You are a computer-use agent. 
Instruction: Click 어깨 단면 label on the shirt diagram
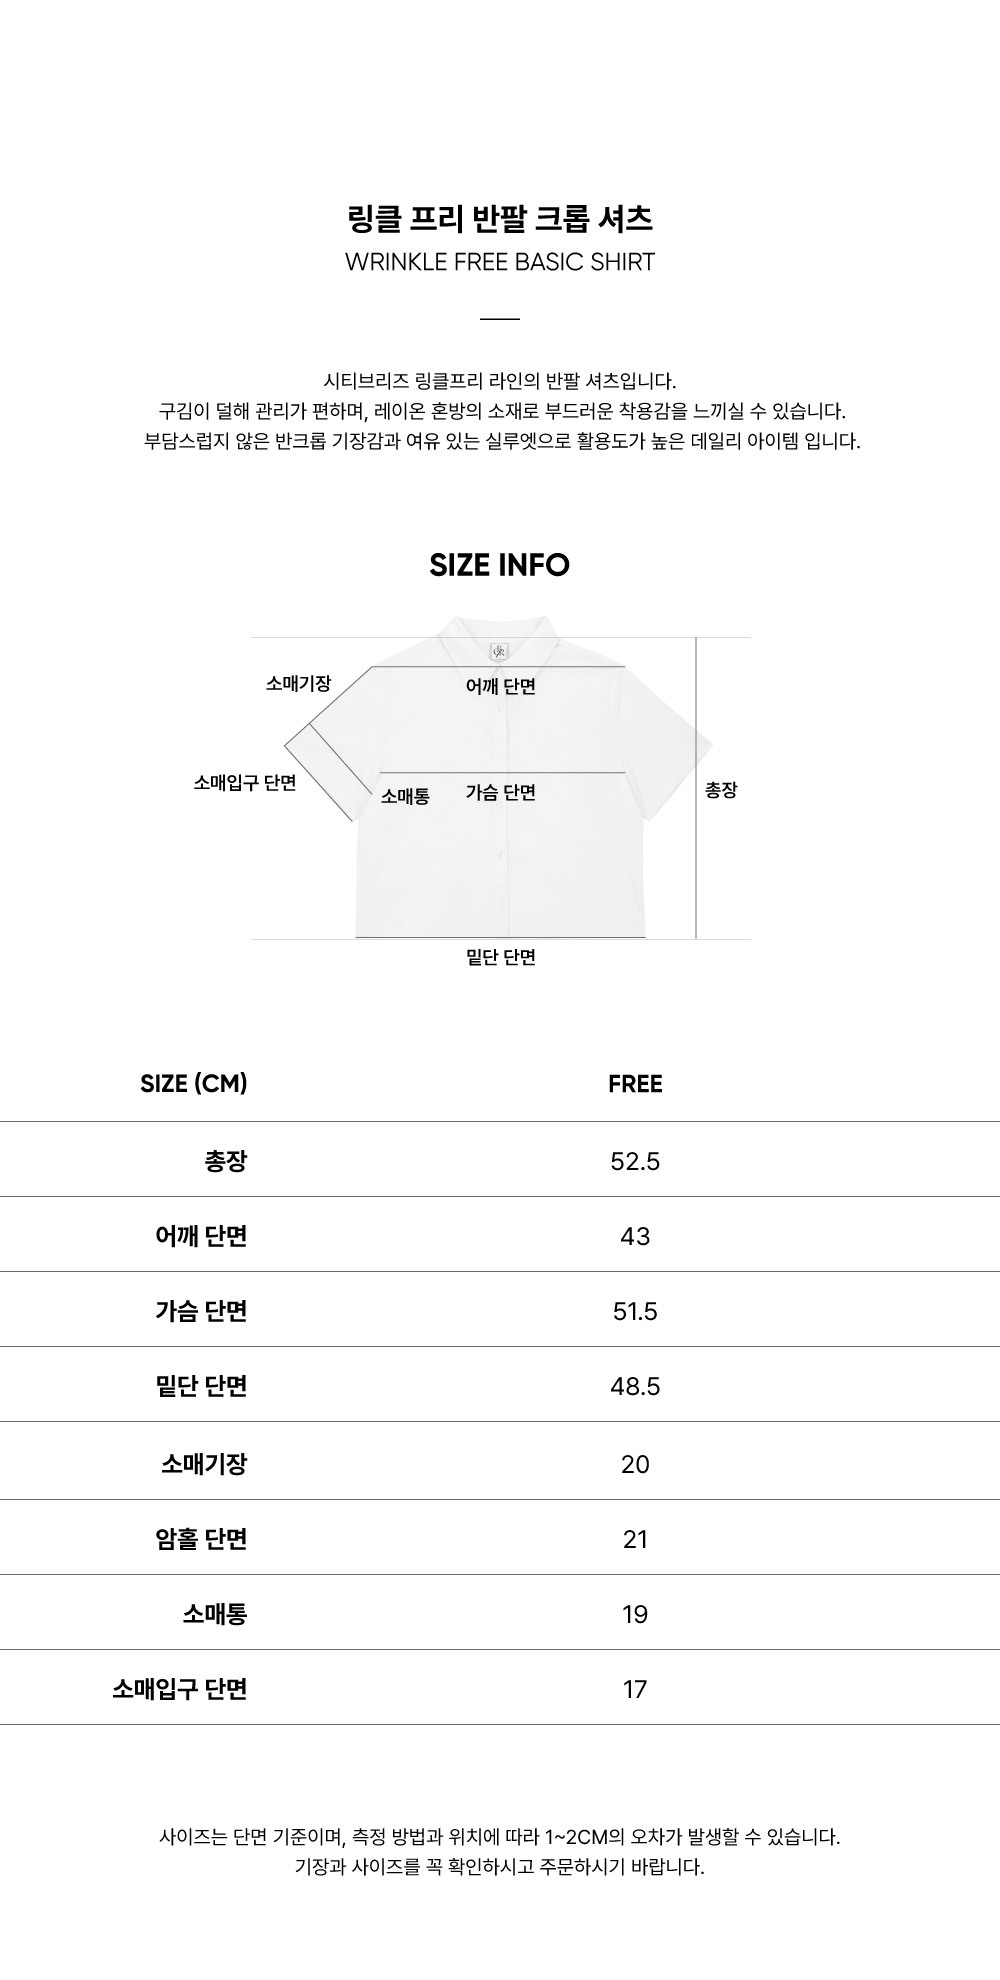point(501,686)
